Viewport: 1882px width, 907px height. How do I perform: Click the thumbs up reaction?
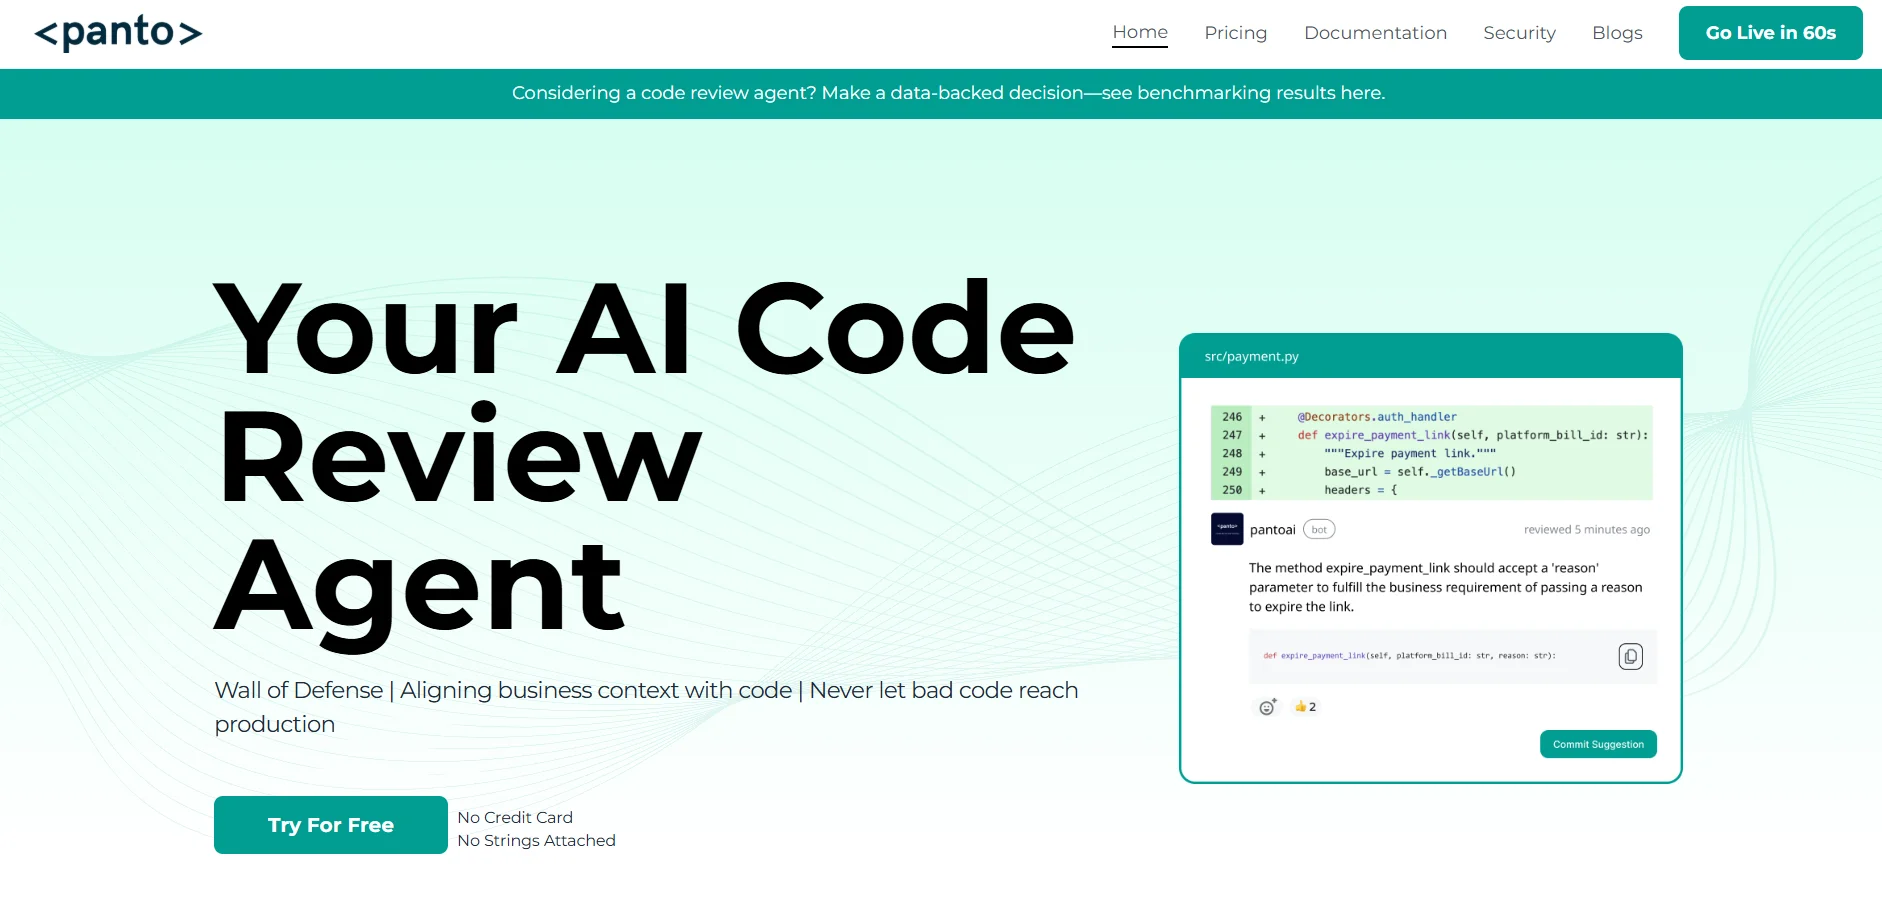[1305, 707]
